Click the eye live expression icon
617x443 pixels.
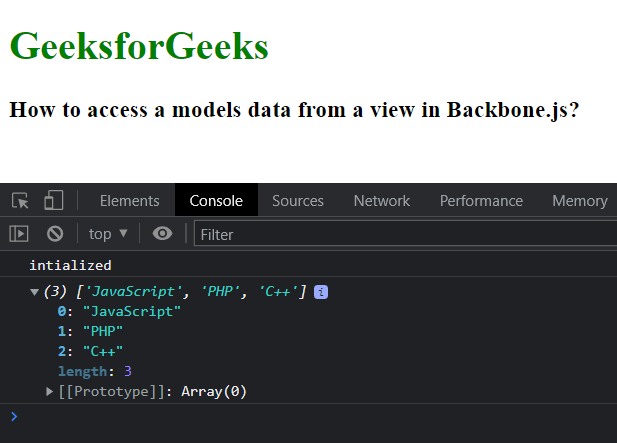pos(162,234)
